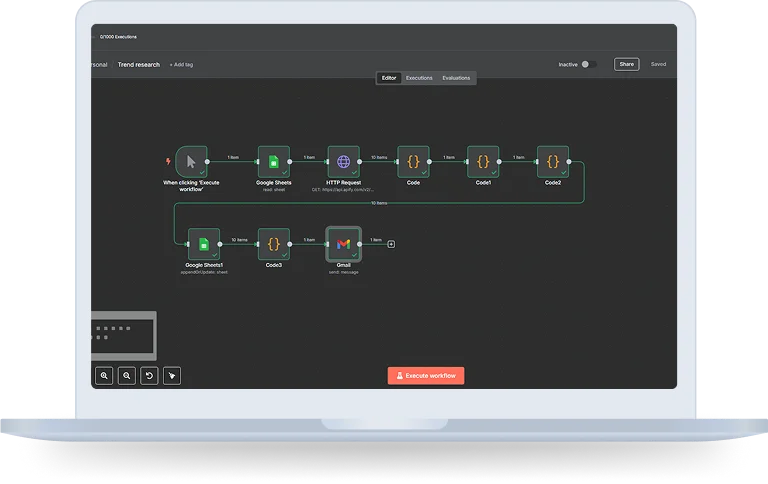Open the Evaluations tab
This screenshot has width=768, height=484.
456,78
